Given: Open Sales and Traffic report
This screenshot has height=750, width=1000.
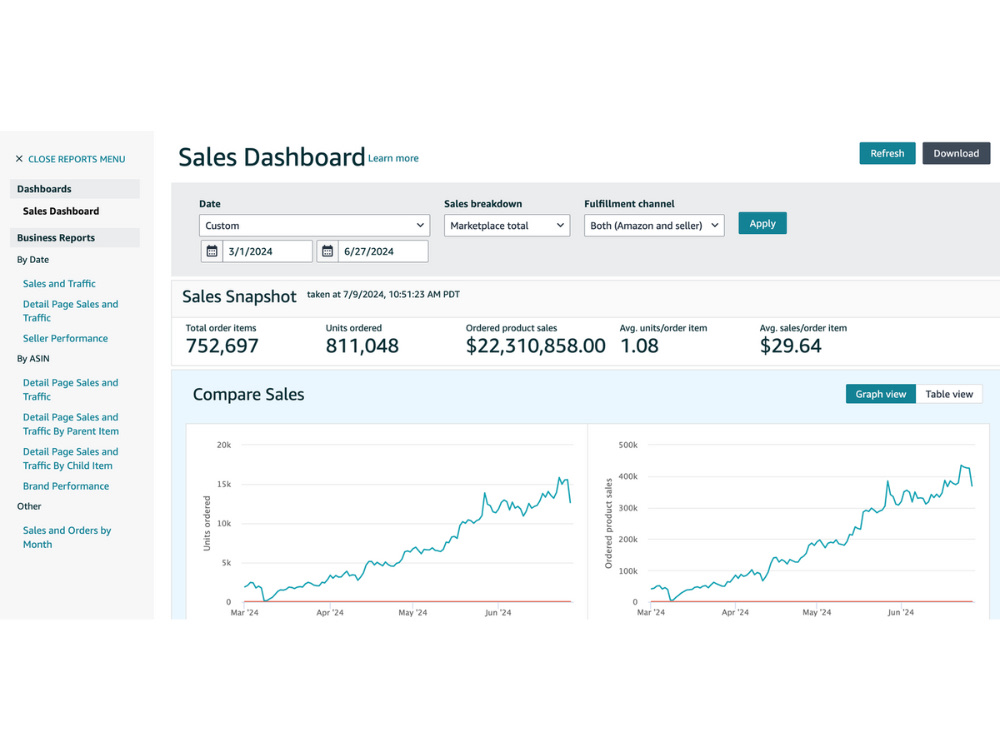Looking at the screenshot, I should click(x=59, y=284).
